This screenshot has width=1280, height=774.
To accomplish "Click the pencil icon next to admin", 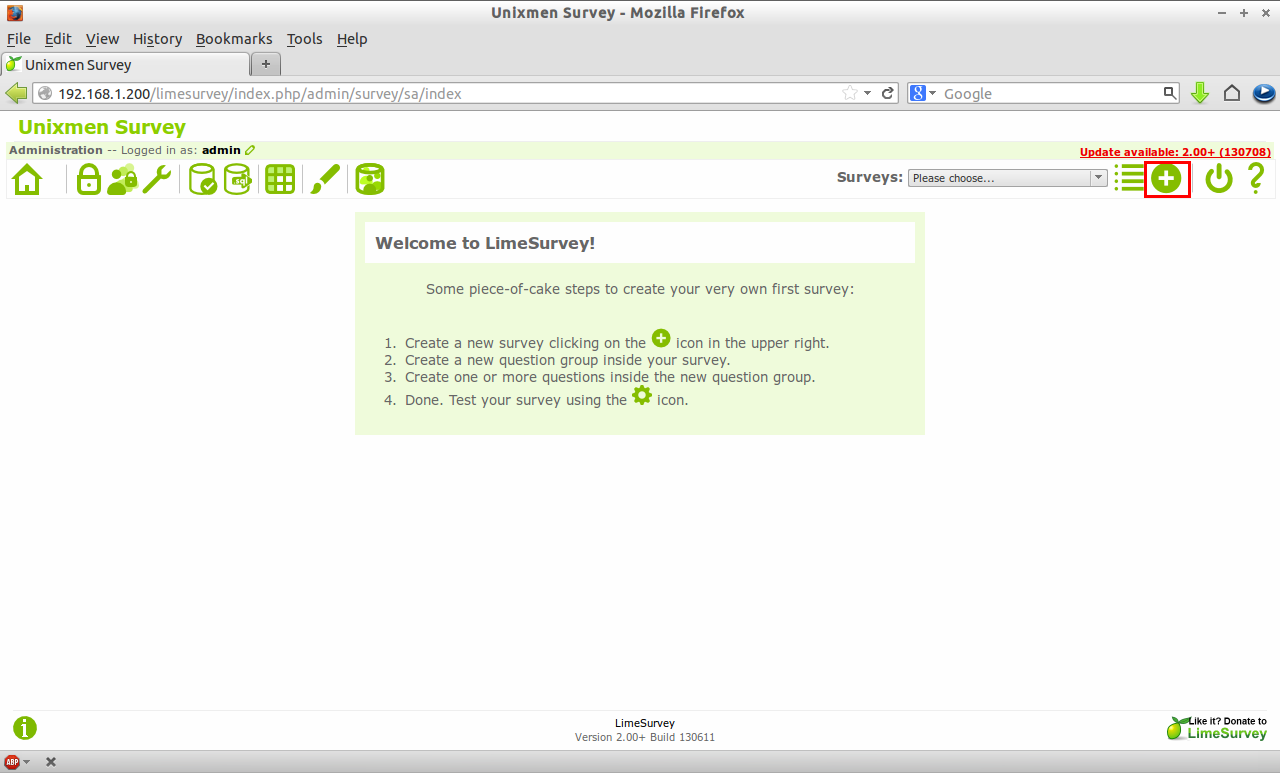I will pyautogui.click(x=250, y=150).
